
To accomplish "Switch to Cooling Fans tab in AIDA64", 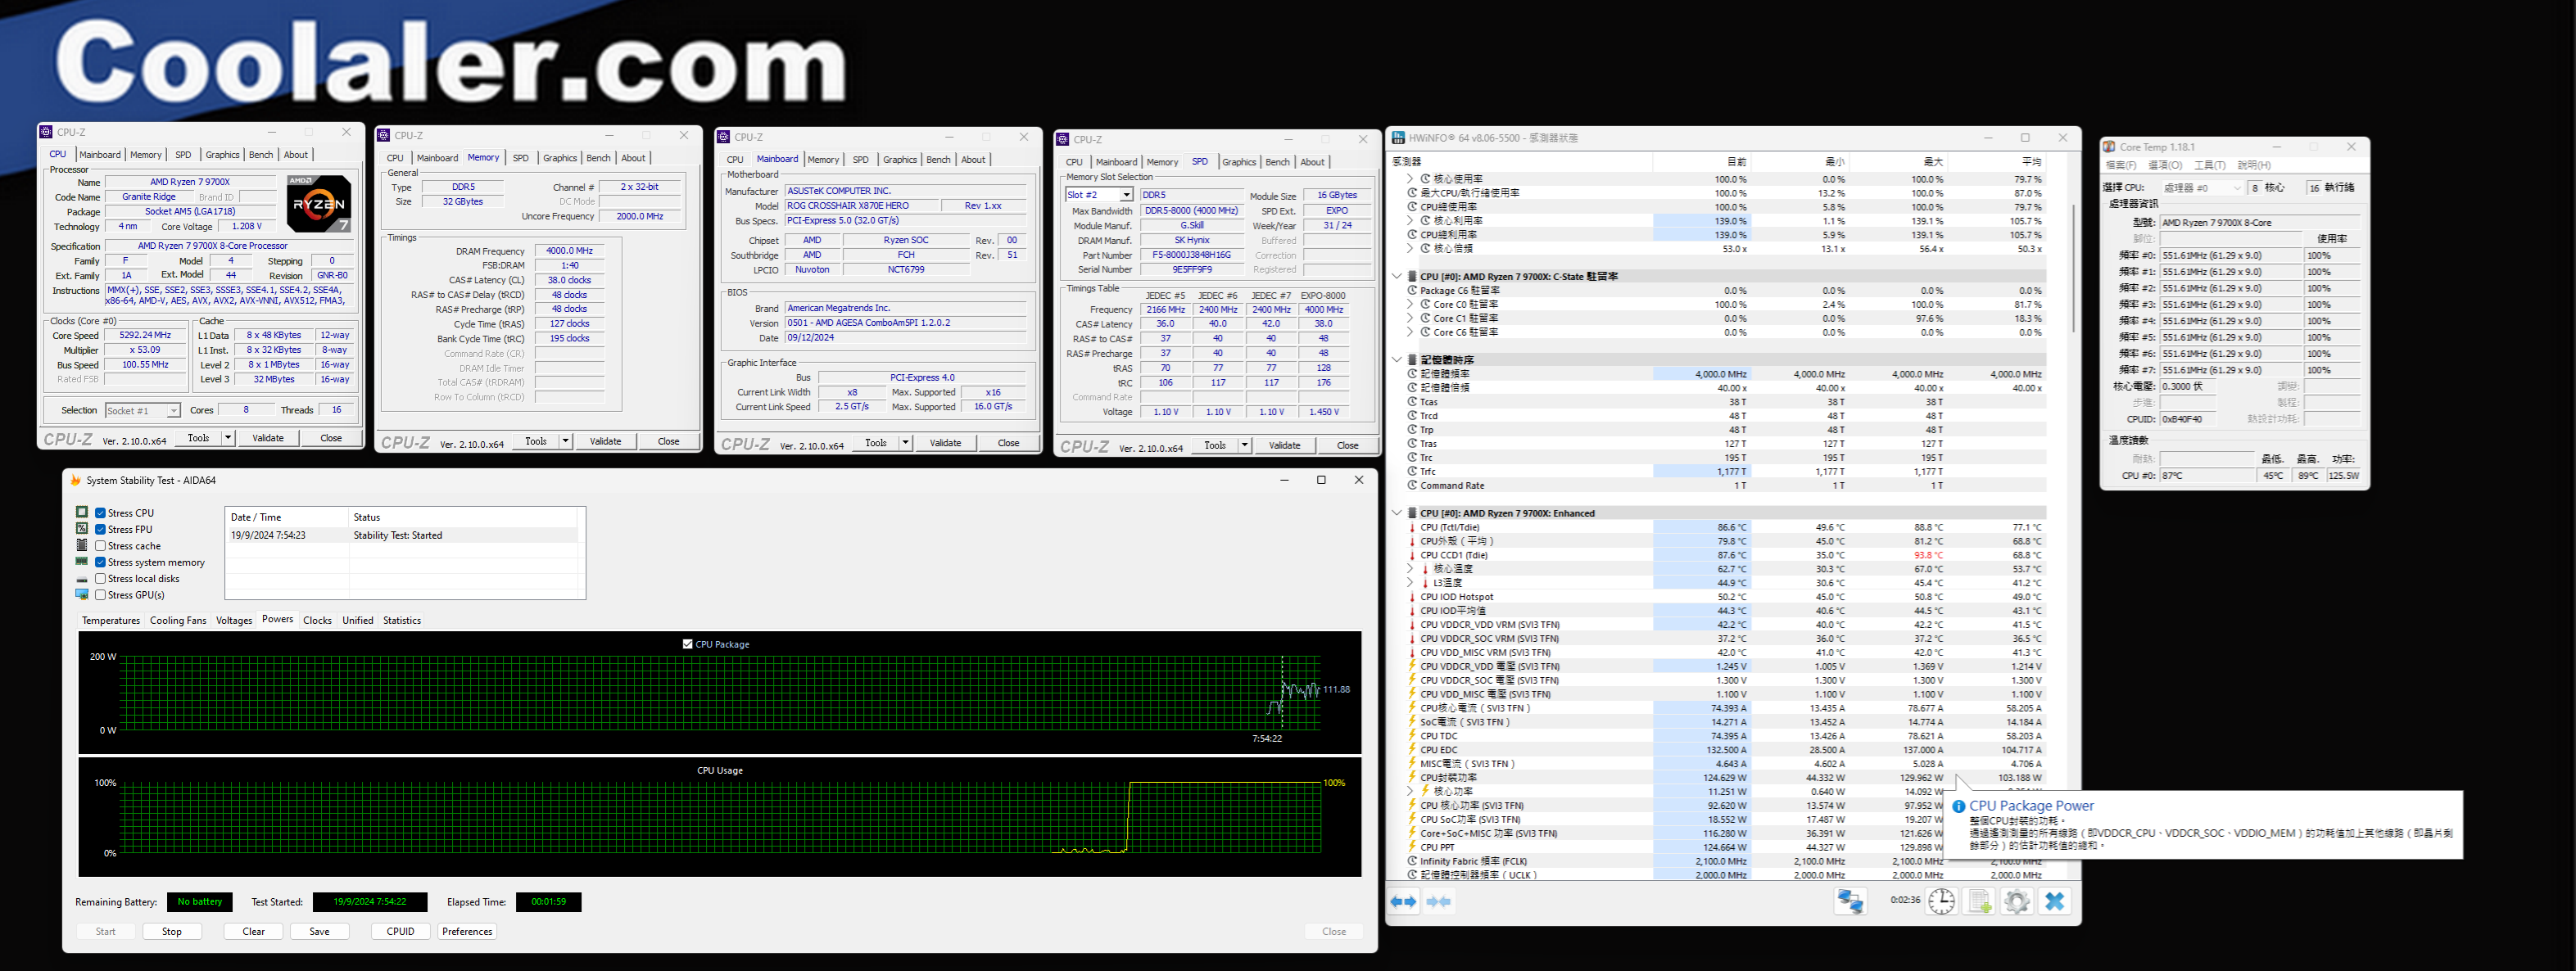I will tap(178, 620).
